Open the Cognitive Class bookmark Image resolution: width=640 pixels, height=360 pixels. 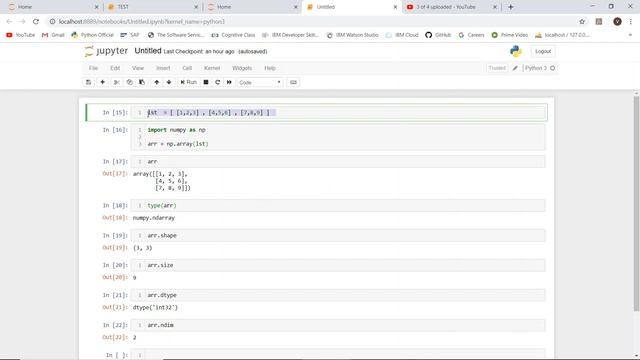tap(233, 35)
